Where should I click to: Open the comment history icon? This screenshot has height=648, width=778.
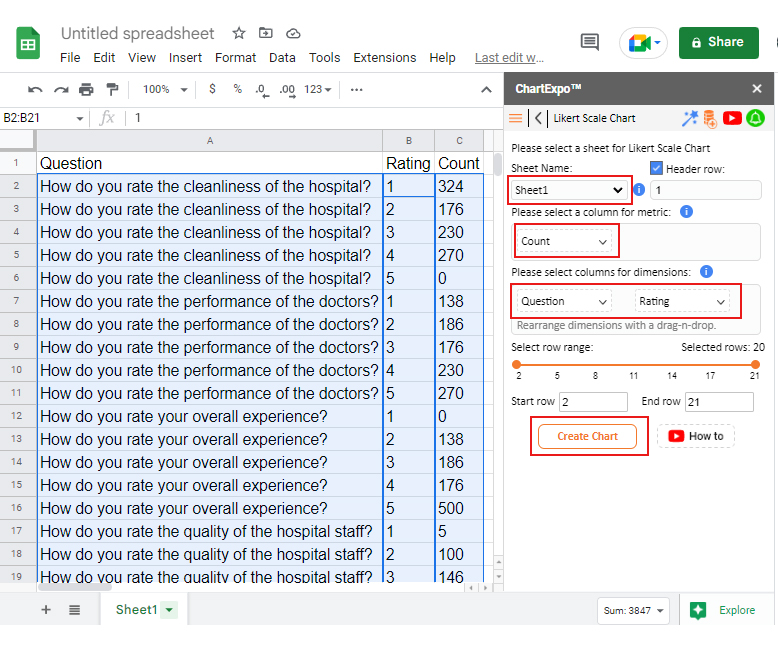coord(589,42)
